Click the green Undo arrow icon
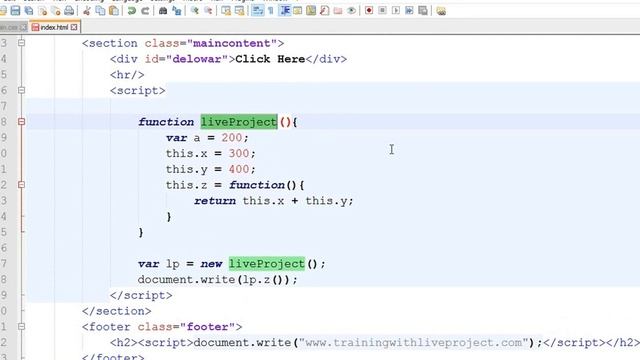The width and height of the screenshot is (640, 360). (x=131, y=11)
